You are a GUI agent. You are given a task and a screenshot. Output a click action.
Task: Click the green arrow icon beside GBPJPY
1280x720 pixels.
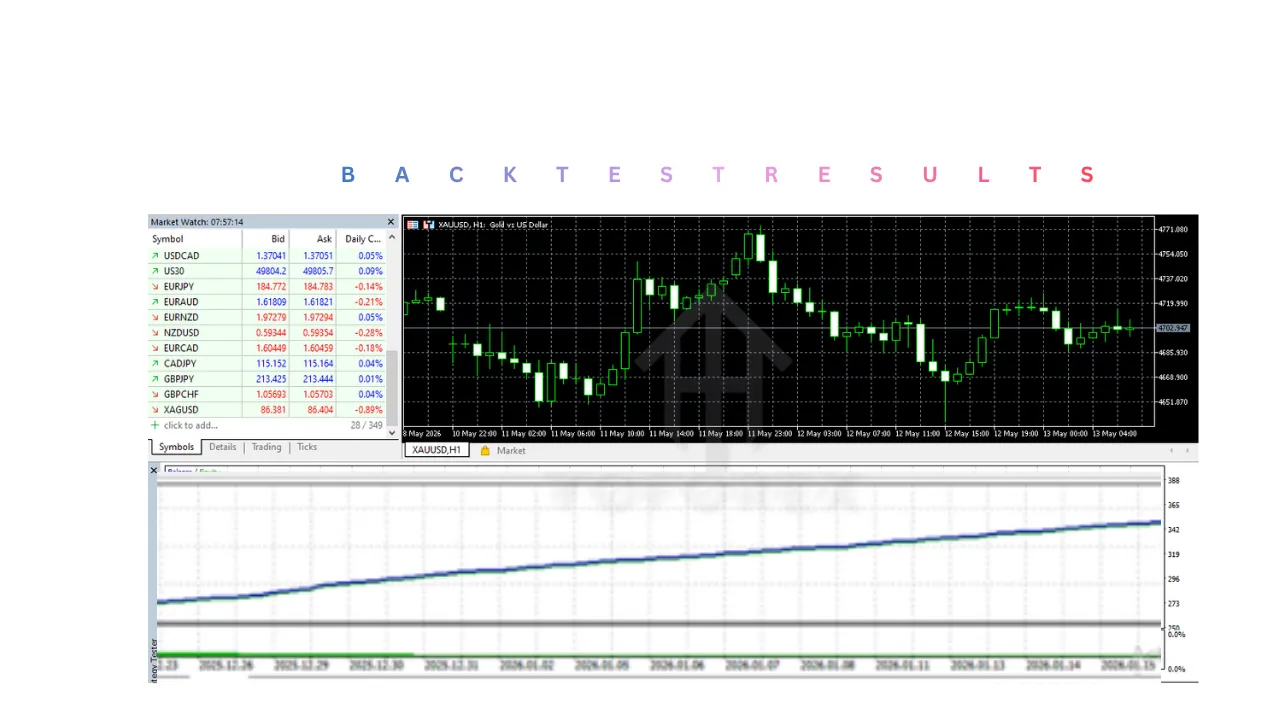click(155, 379)
